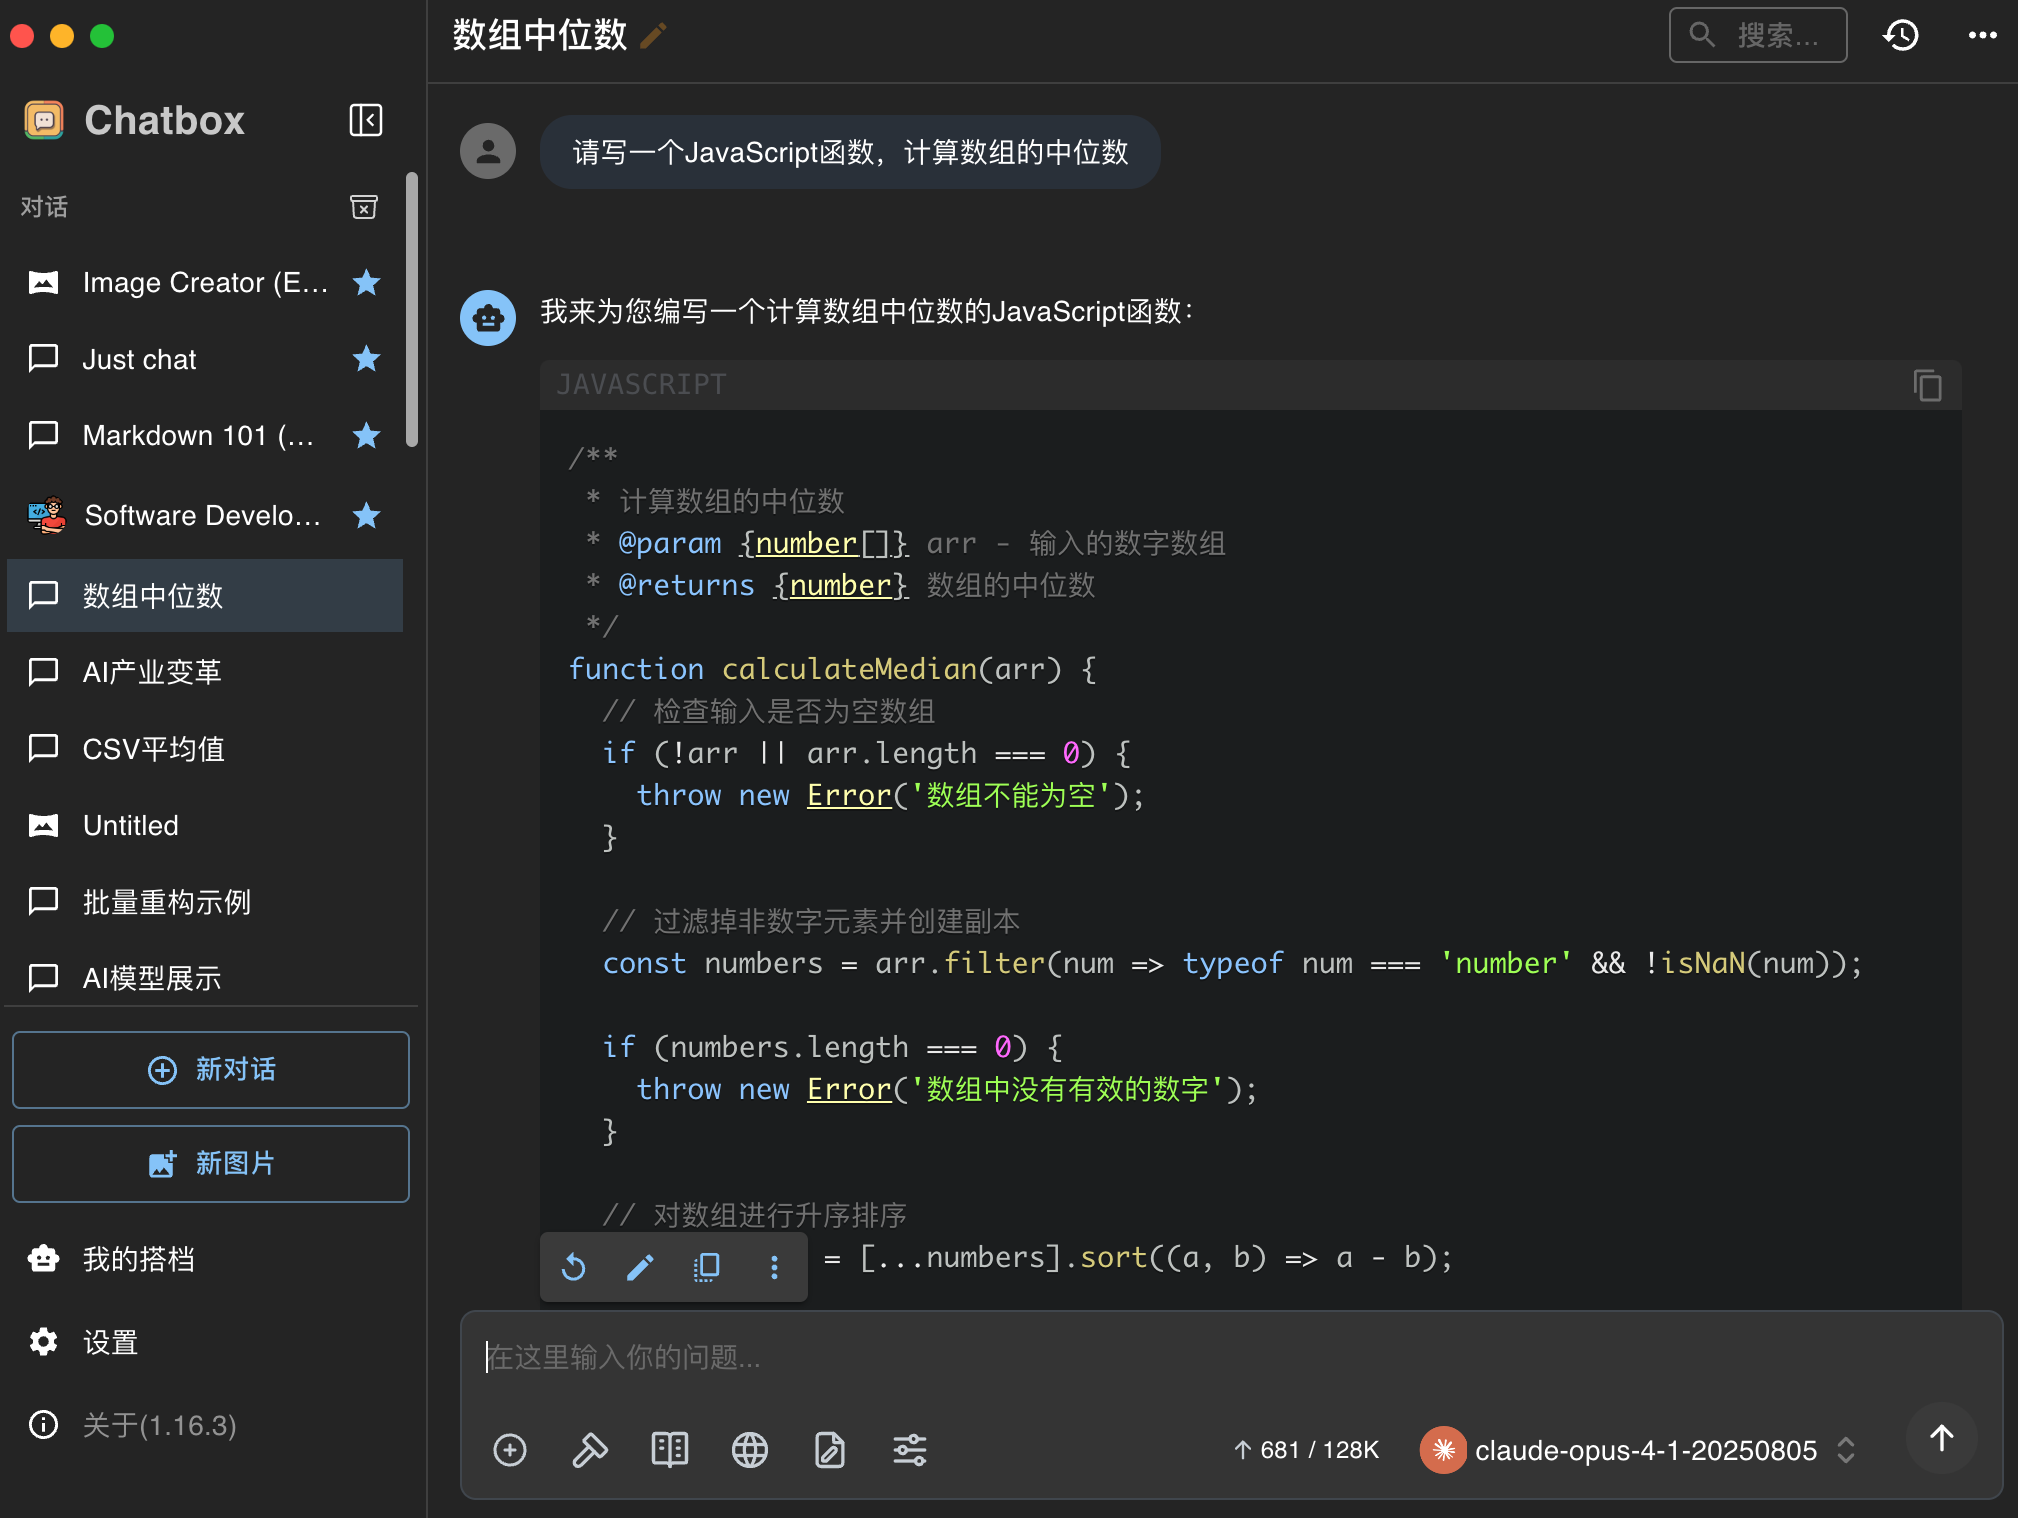Click the user prompt message bubble

pos(850,152)
